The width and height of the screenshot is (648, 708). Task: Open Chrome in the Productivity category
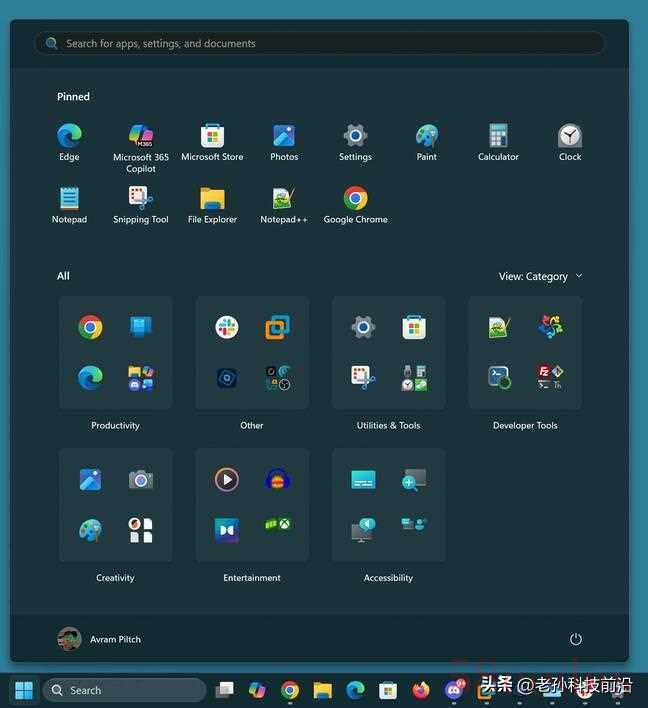coord(90,327)
